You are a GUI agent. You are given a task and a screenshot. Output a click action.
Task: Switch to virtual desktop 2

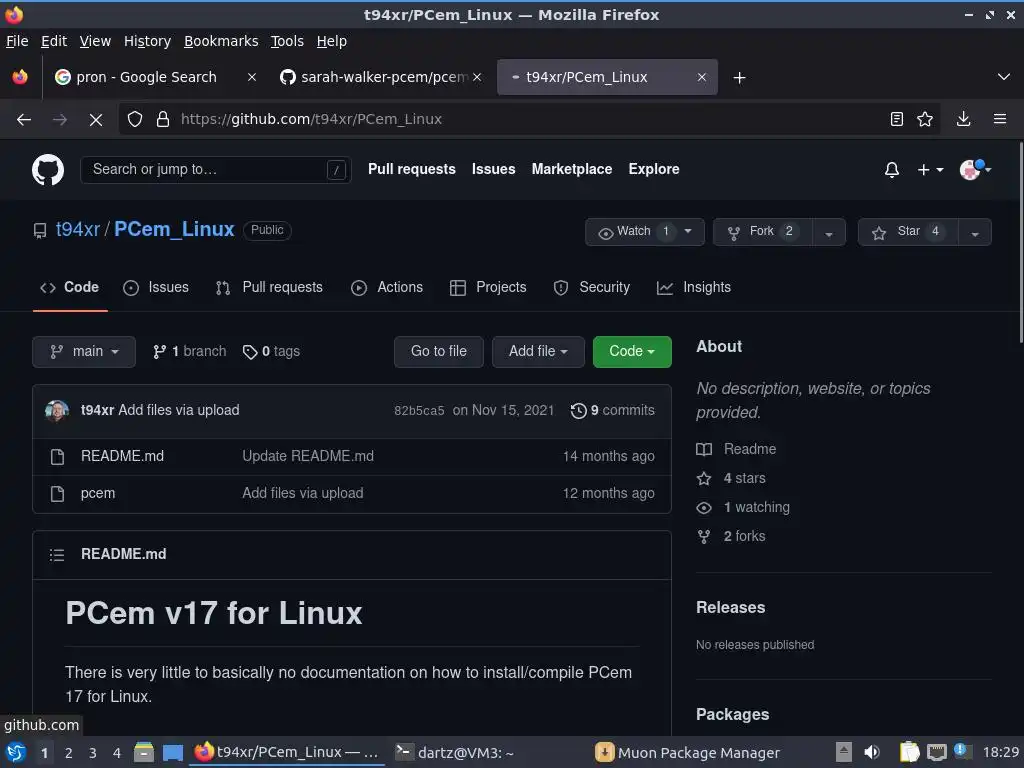(69, 753)
